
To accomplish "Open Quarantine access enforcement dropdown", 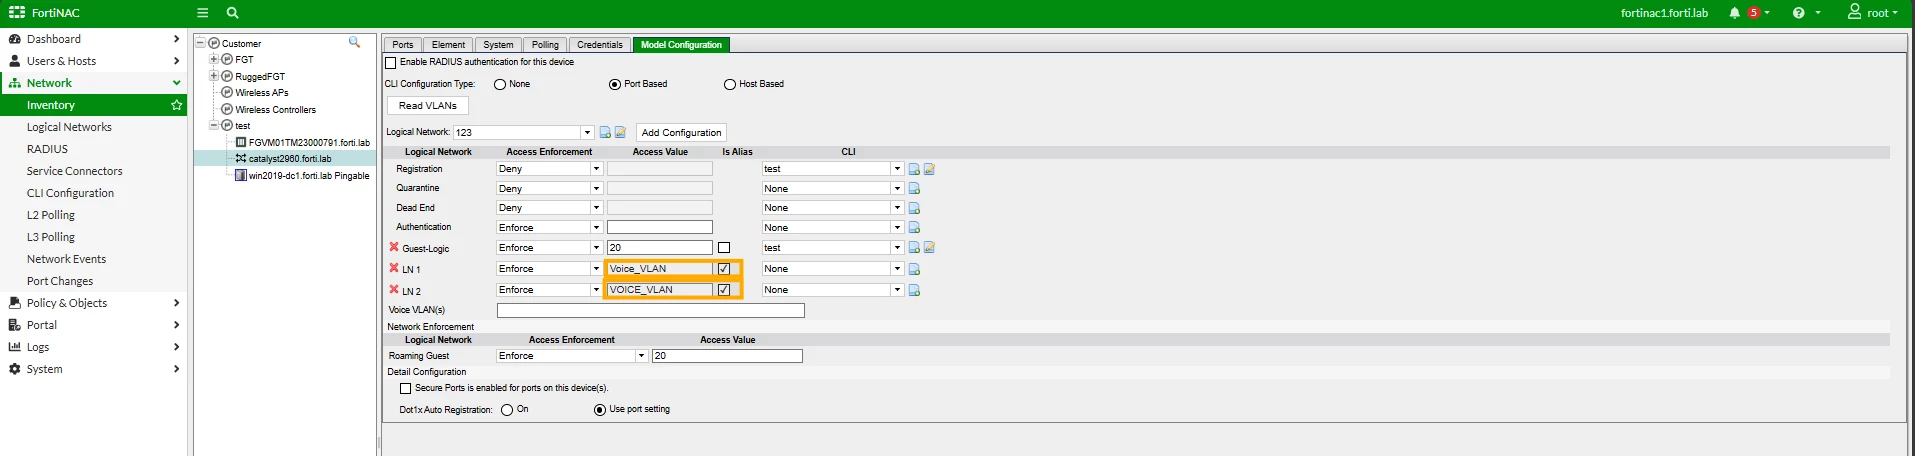I will click(596, 188).
